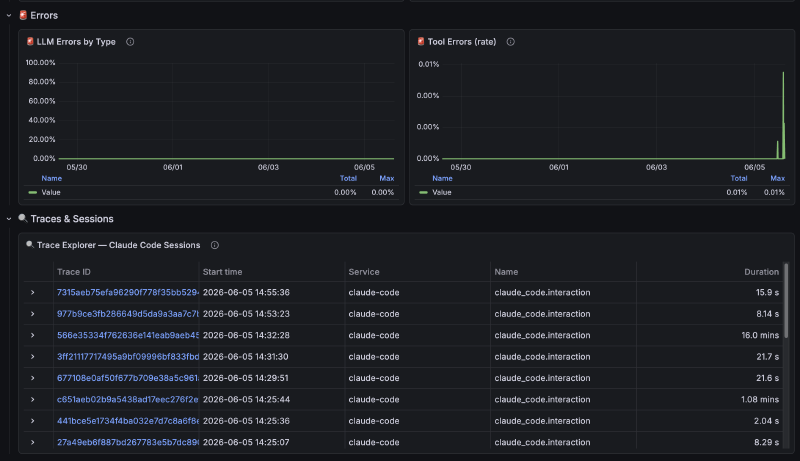
Task: Open info icon for LLM Errors by Type
Action: [x=130, y=42]
